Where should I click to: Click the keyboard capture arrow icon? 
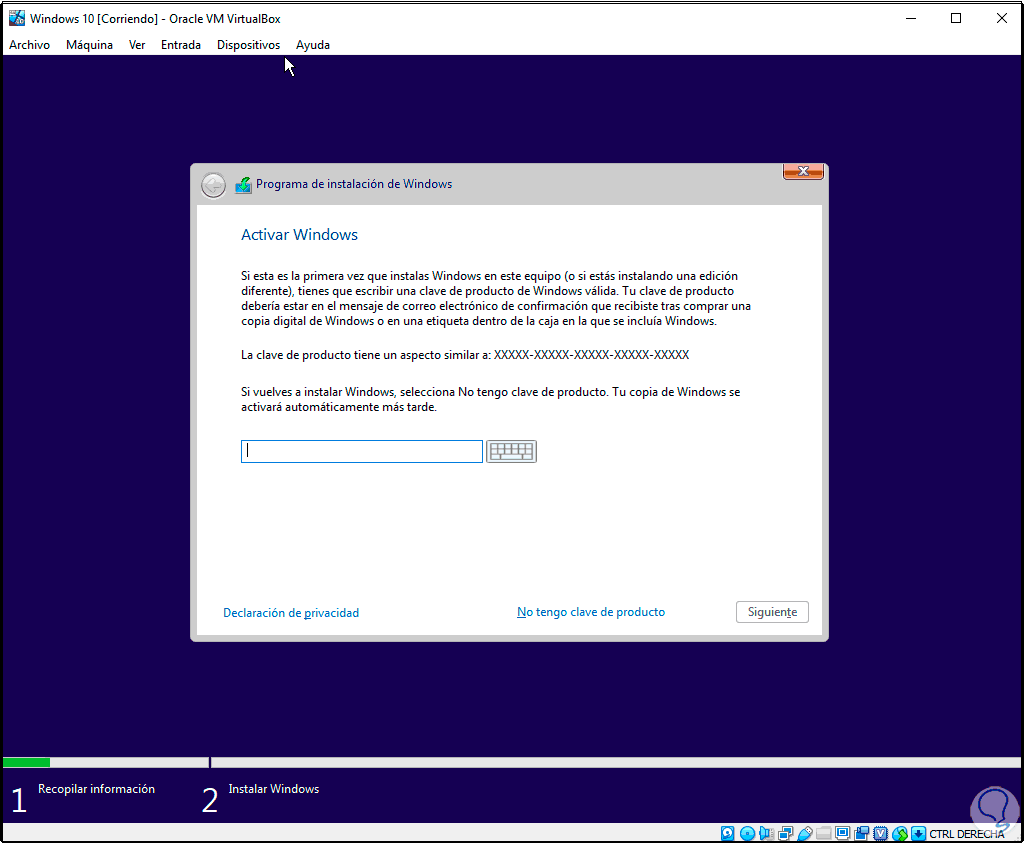[x=918, y=834]
